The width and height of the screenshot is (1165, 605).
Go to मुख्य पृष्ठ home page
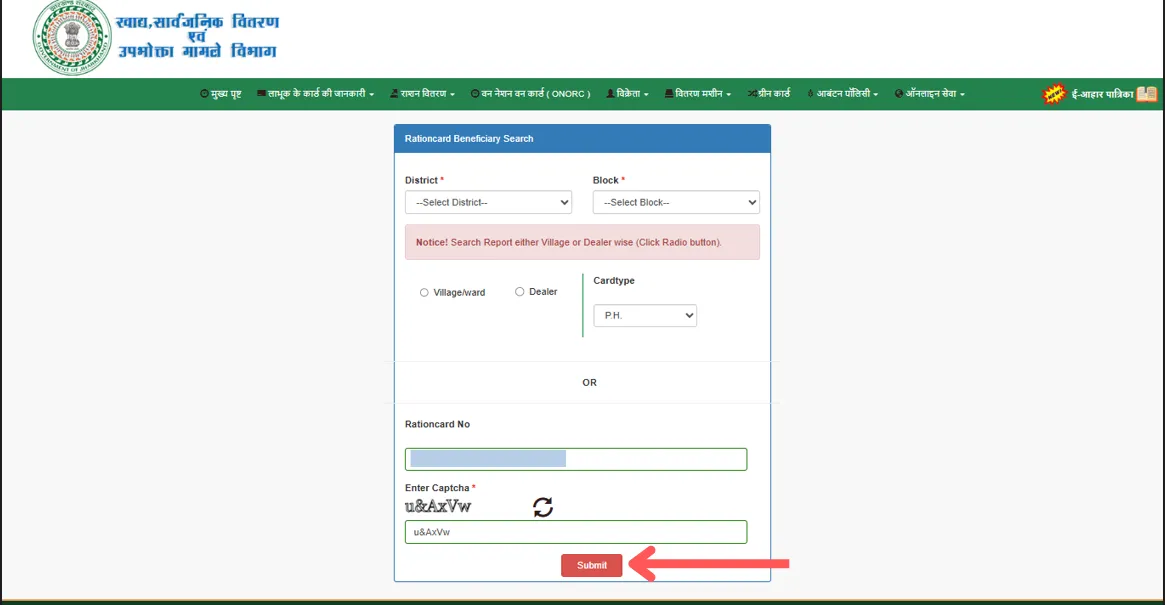tap(221, 94)
